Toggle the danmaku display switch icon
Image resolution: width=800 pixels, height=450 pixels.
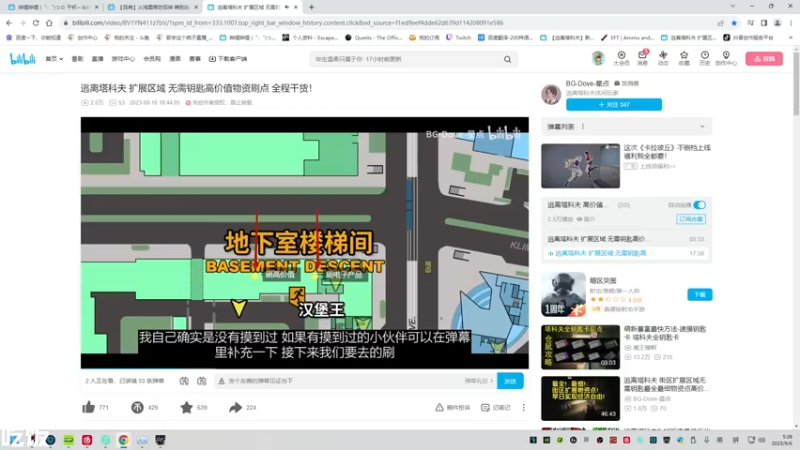click(184, 381)
